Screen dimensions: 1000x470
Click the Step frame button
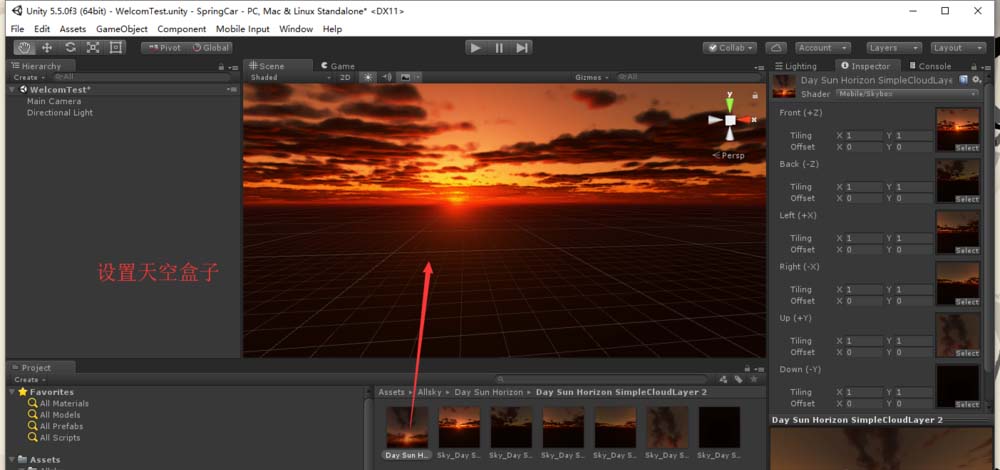pyautogui.click(x=522, y=48)
